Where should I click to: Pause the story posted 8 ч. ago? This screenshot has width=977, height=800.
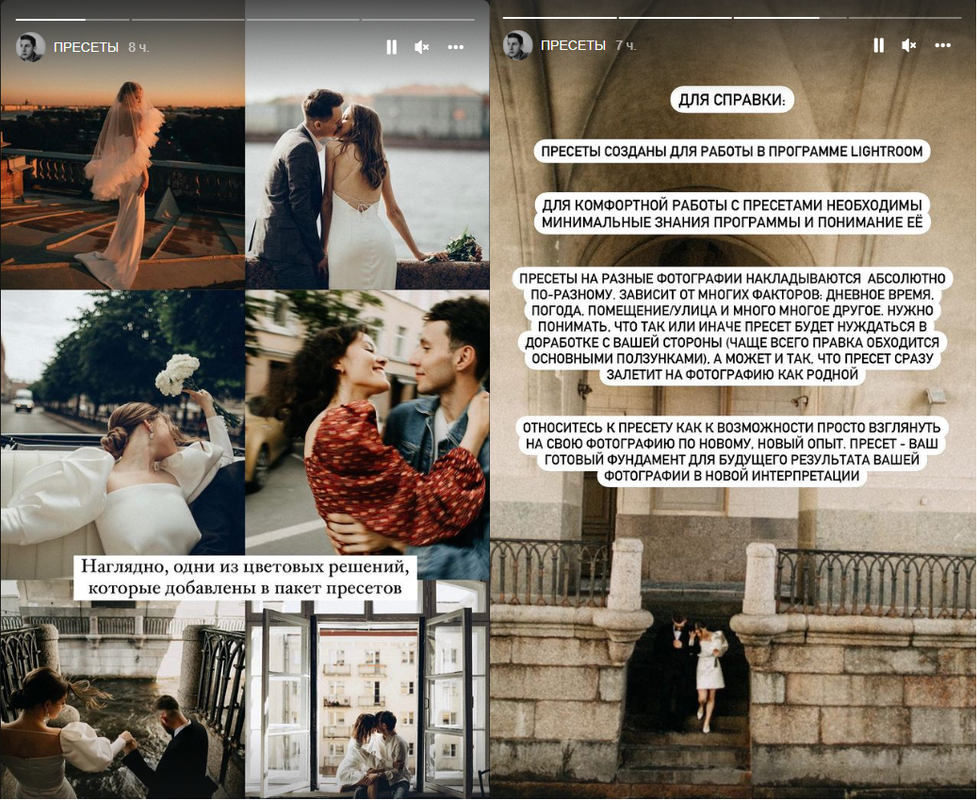[391, 47]
